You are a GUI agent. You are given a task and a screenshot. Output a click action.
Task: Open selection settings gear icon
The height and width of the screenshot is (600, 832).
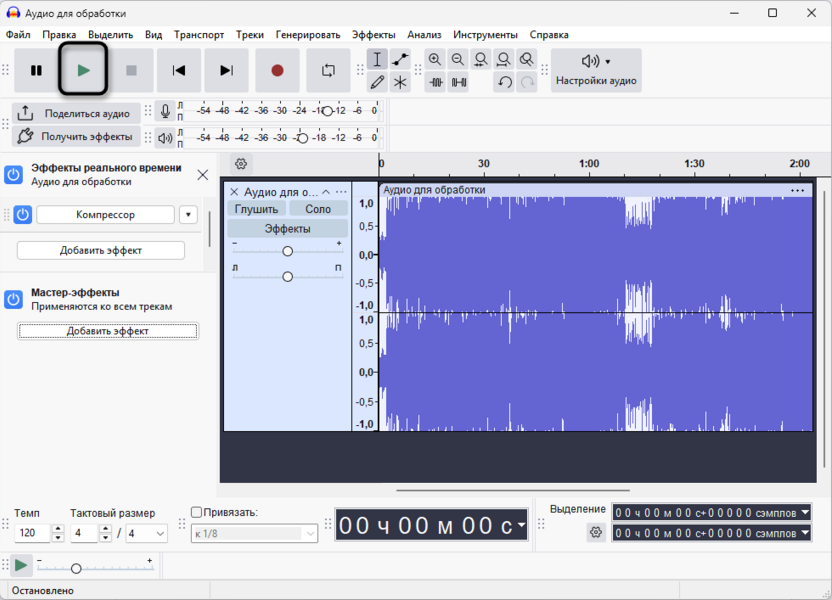(596, 532)
